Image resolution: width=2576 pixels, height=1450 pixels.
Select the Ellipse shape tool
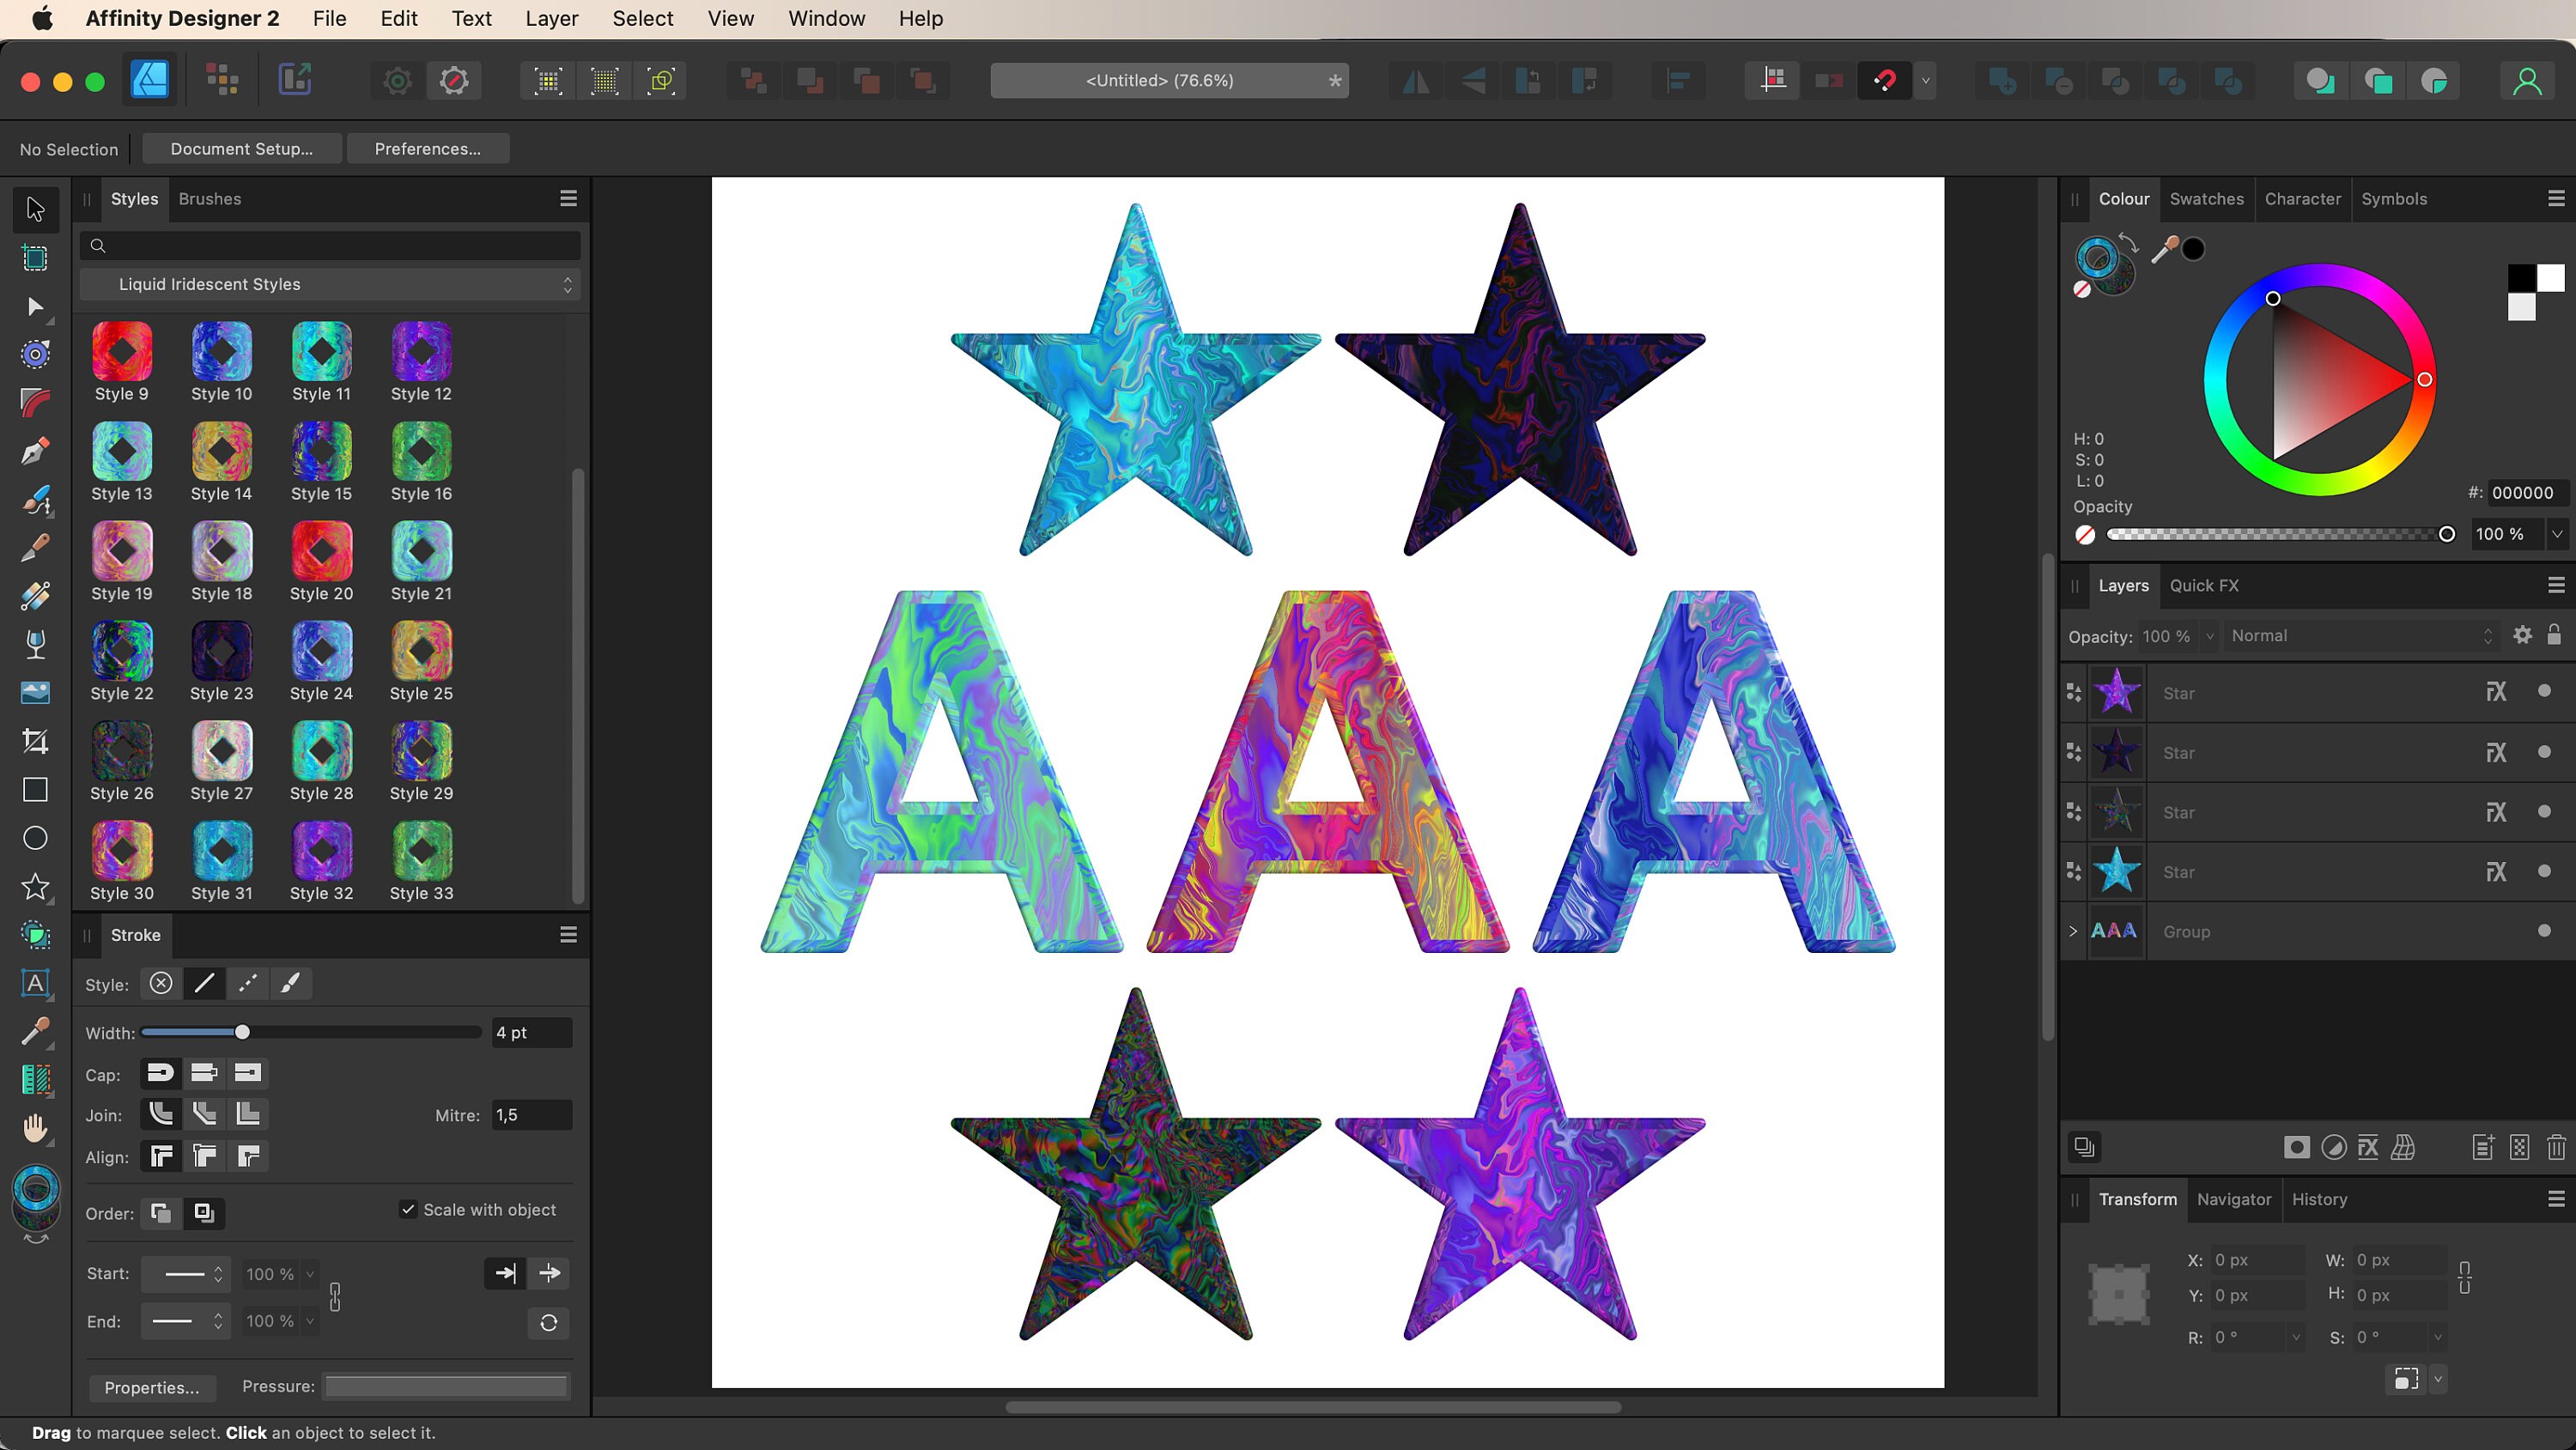(x=35, y=838)
